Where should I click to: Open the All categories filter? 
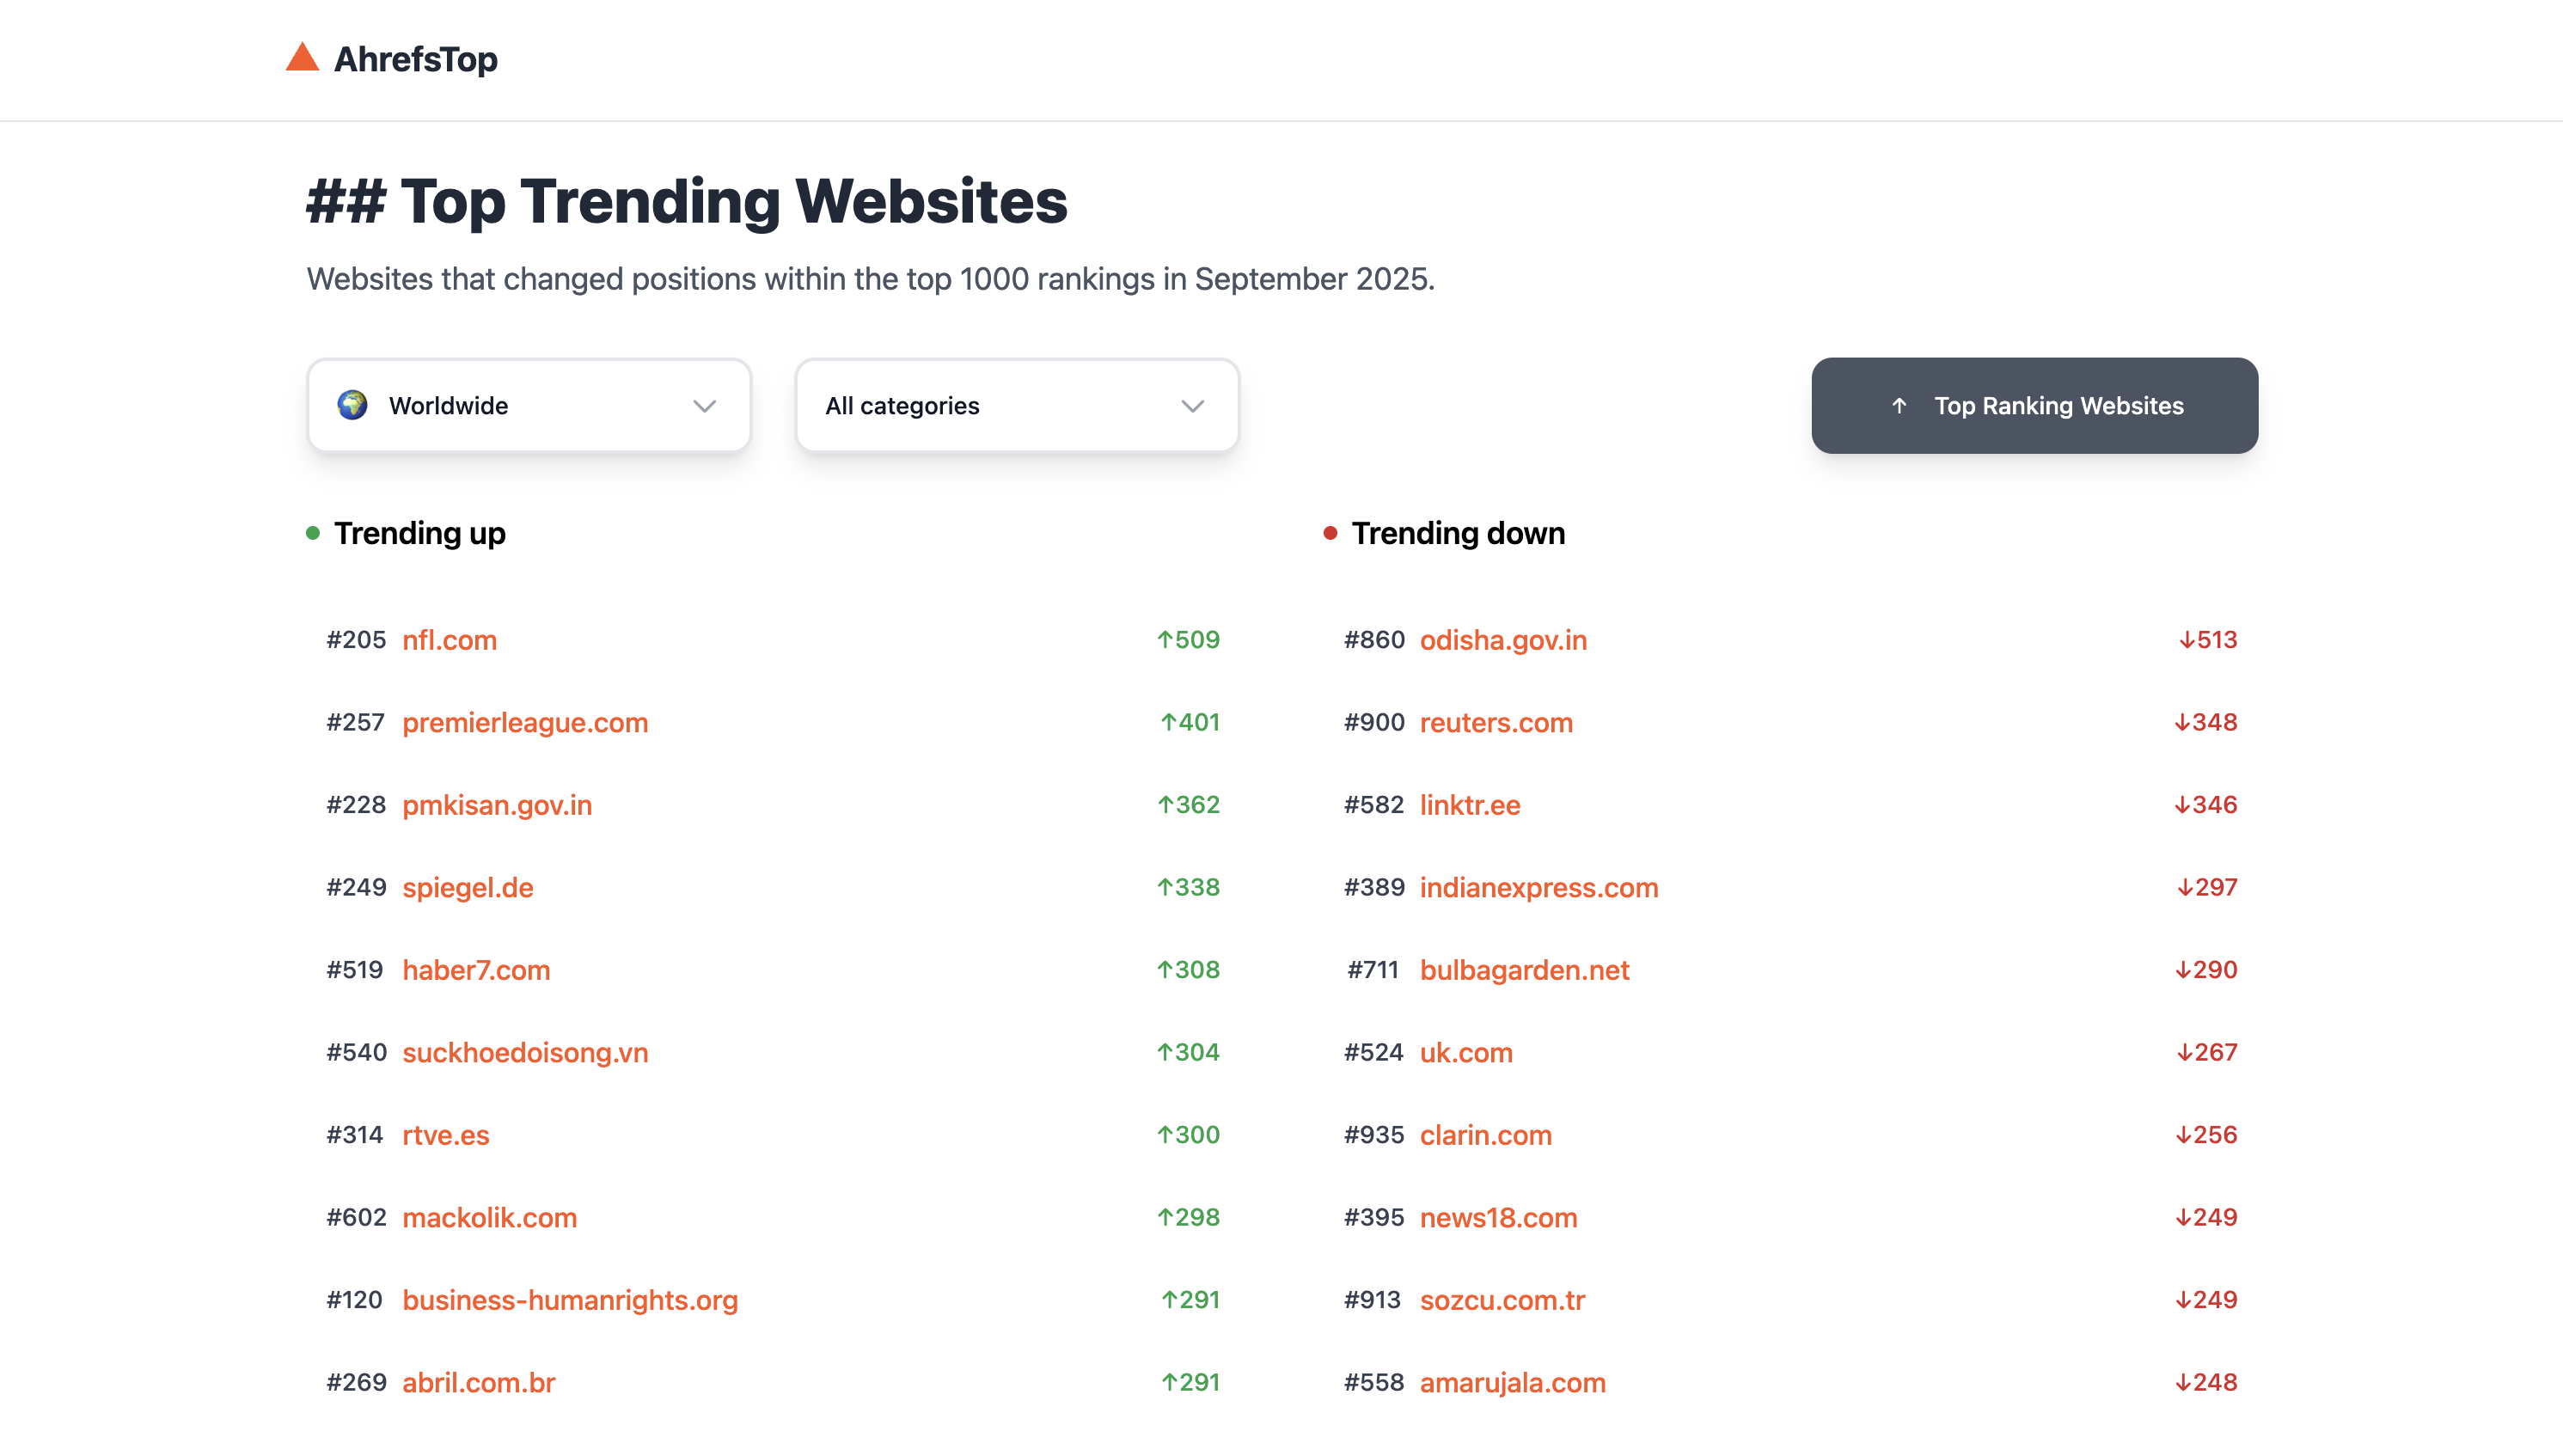(1016, 406)
